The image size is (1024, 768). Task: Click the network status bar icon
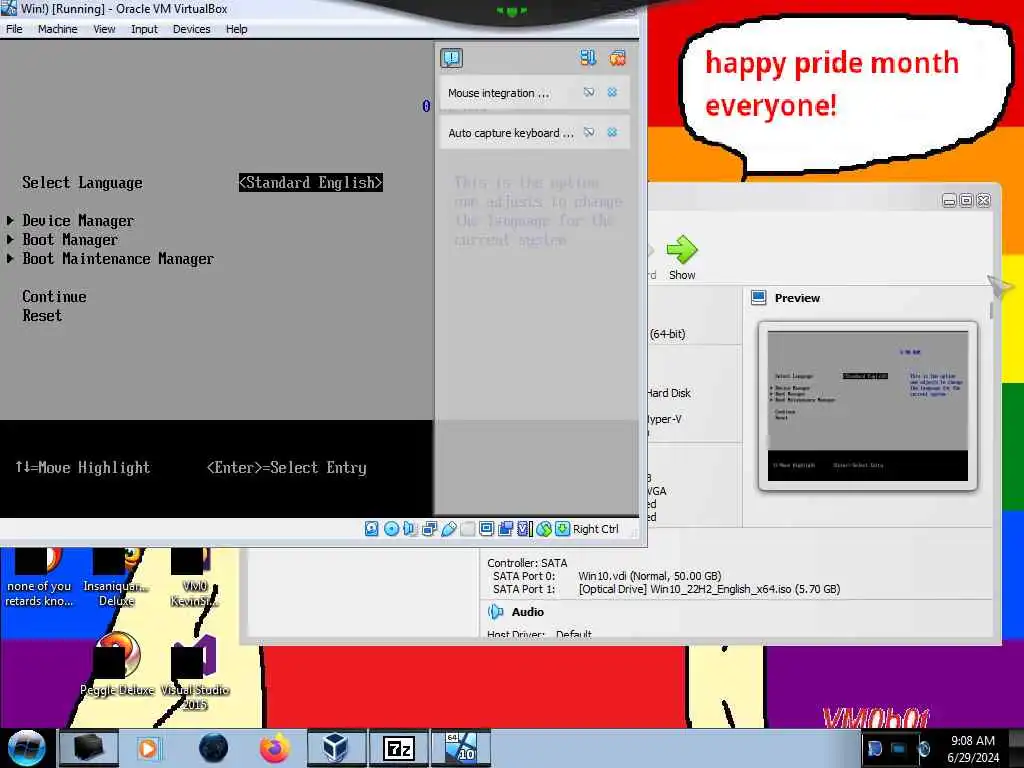click(x=429, y=529)
